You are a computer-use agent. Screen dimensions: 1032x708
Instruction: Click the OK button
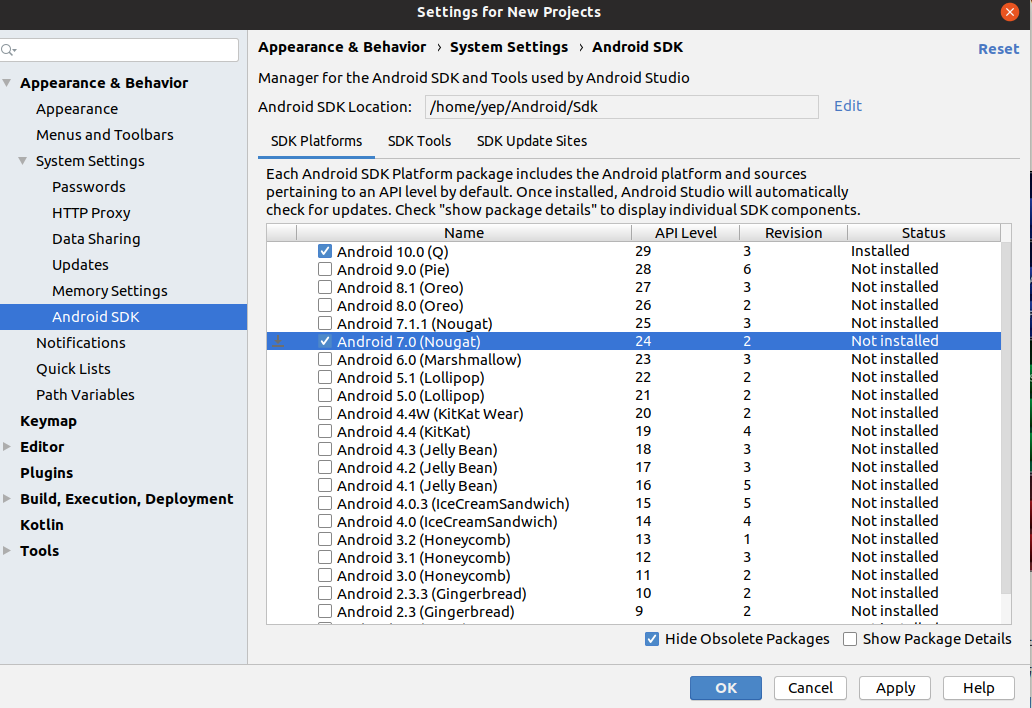coord(726,688)
